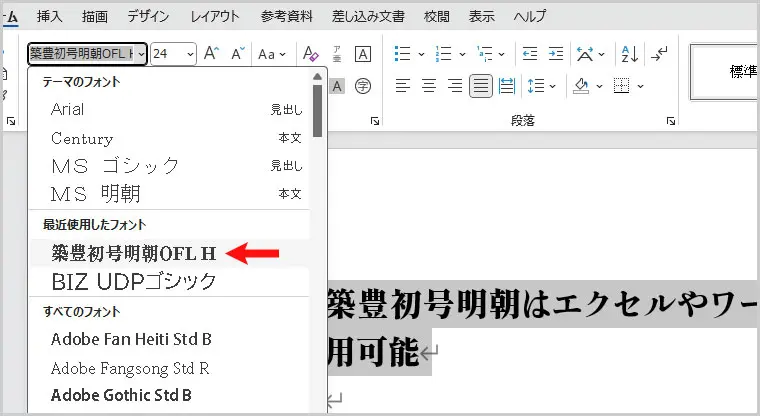Click font list scrollbar up arrow

click(317, 77)
